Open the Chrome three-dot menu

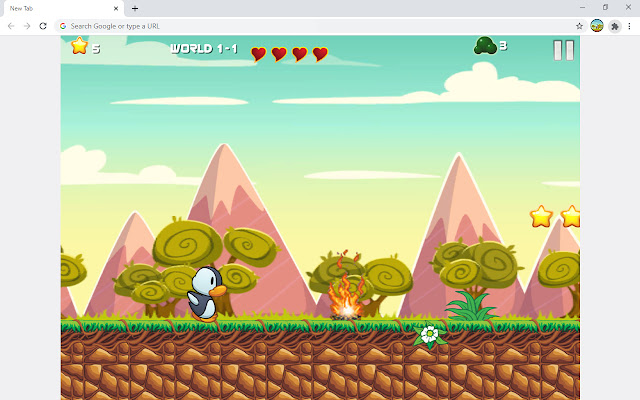coord(629,26)
